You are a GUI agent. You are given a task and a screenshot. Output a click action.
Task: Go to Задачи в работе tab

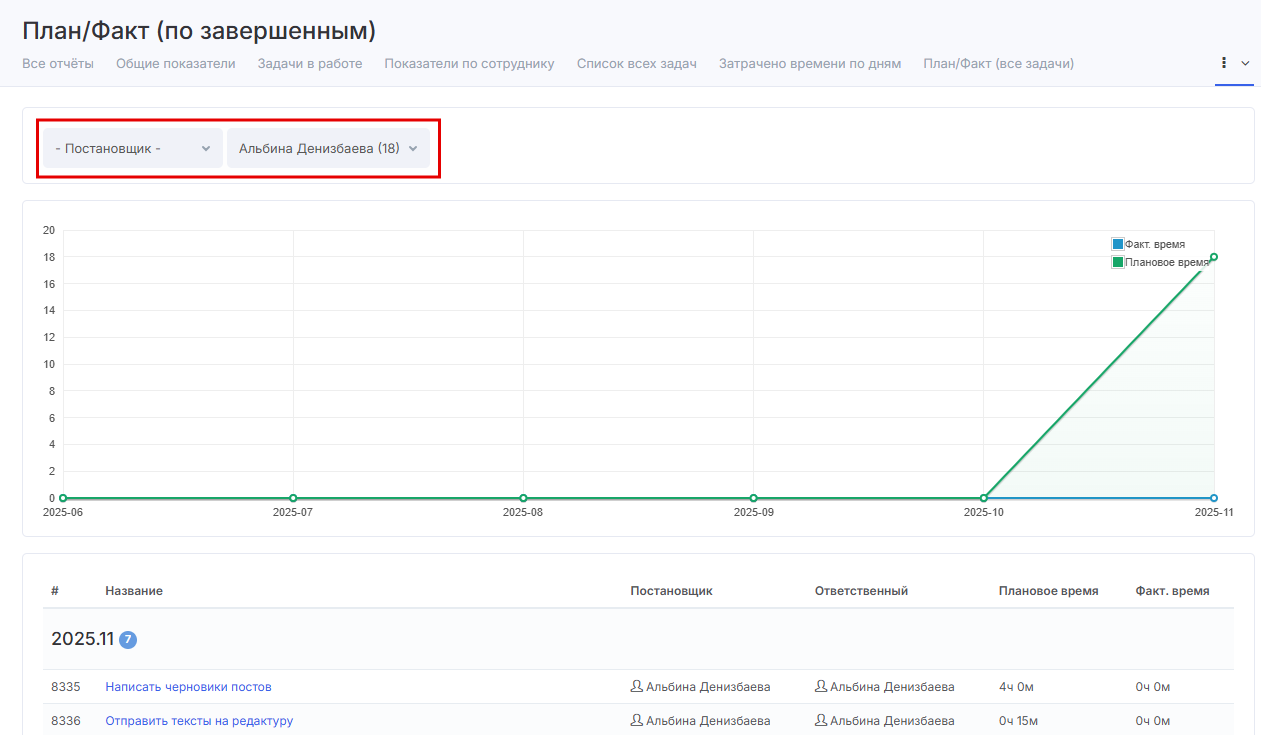[309, 64]
